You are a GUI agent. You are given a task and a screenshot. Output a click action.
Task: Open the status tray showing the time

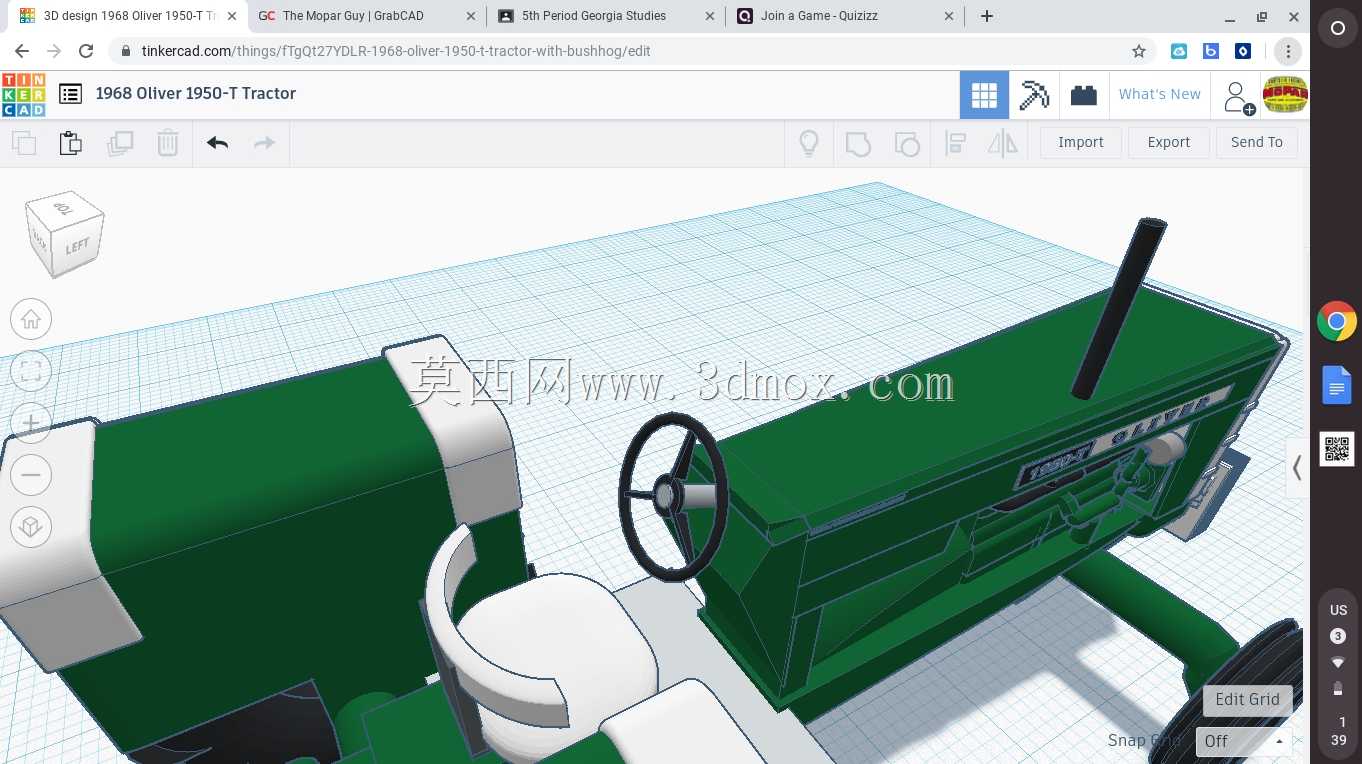tap(1338, 673)
